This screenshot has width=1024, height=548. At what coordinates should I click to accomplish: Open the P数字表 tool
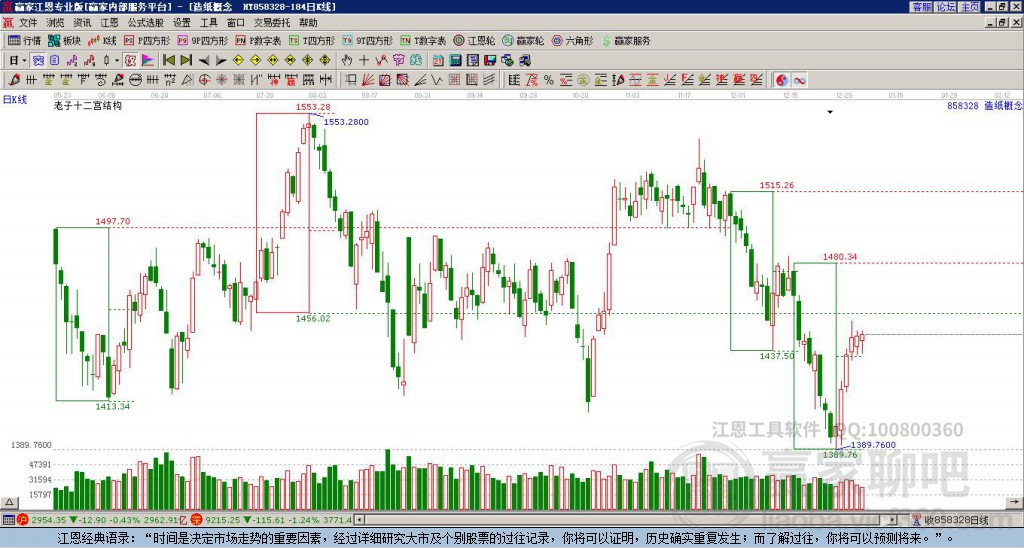point(258,40)
